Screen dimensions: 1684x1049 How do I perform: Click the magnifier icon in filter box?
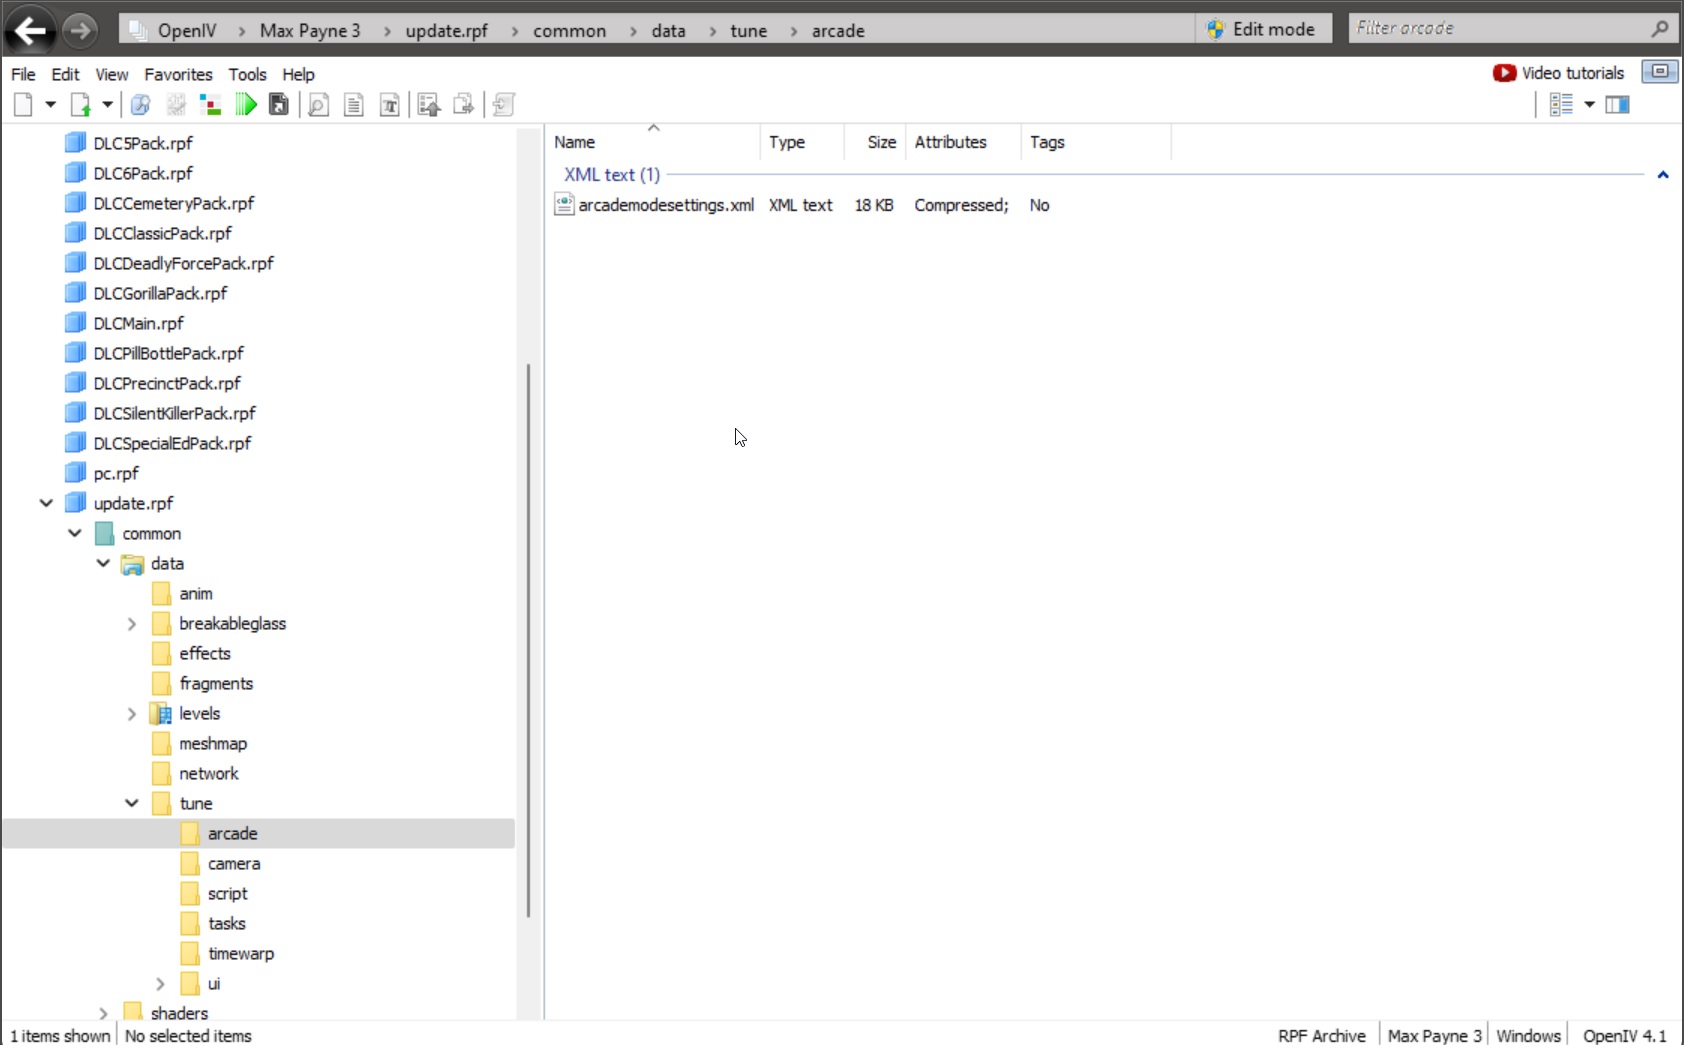[1660, 28]
